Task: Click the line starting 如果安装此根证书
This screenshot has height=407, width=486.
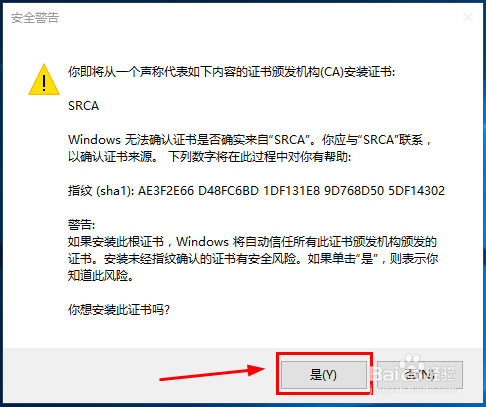Action: [x=252, y=242]
